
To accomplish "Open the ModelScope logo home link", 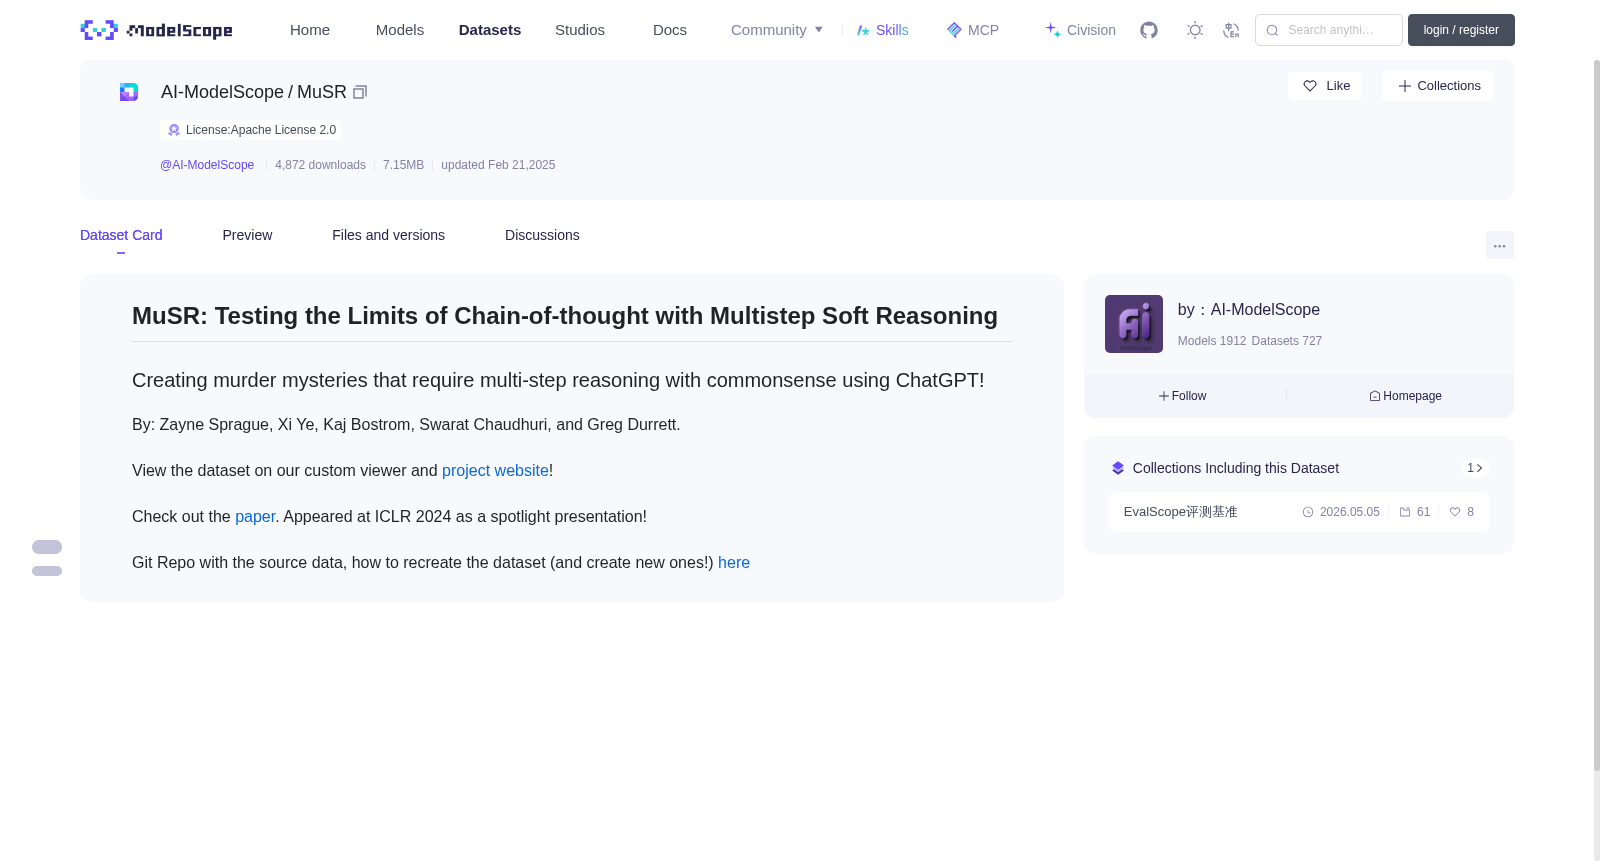I will [x=156, y=30].
